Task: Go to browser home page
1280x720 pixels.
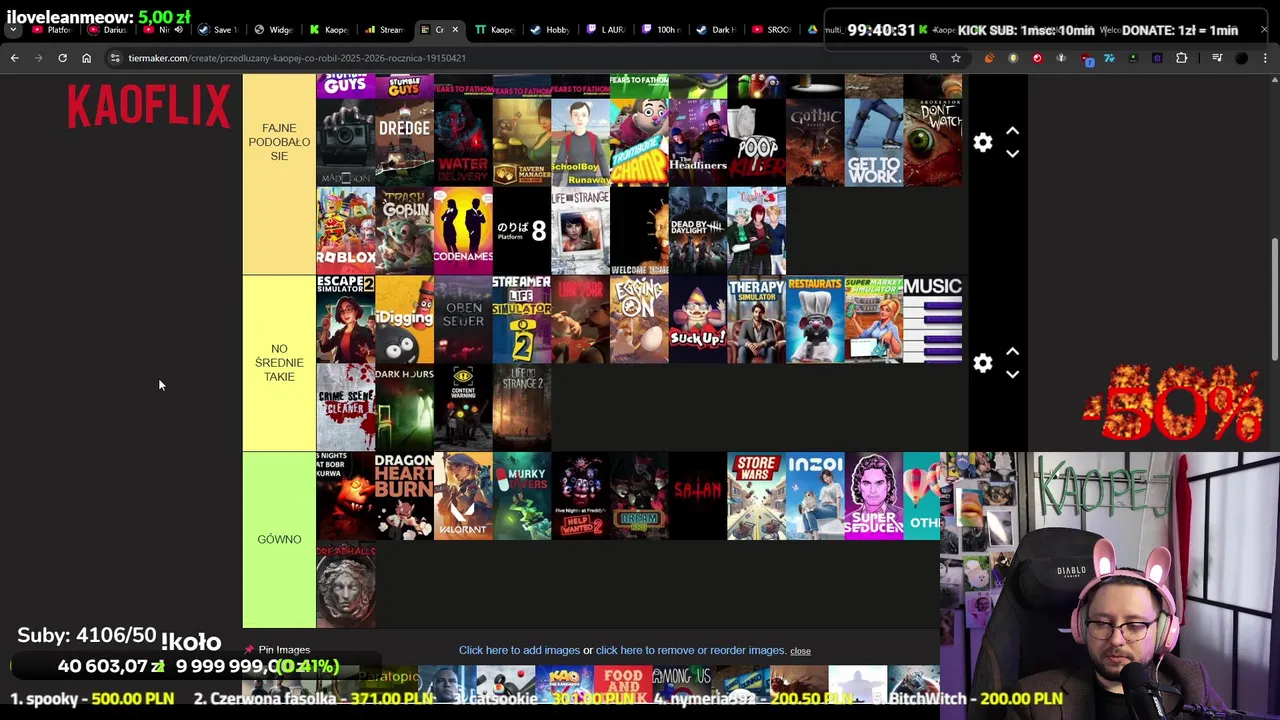Action: (86, 58)
